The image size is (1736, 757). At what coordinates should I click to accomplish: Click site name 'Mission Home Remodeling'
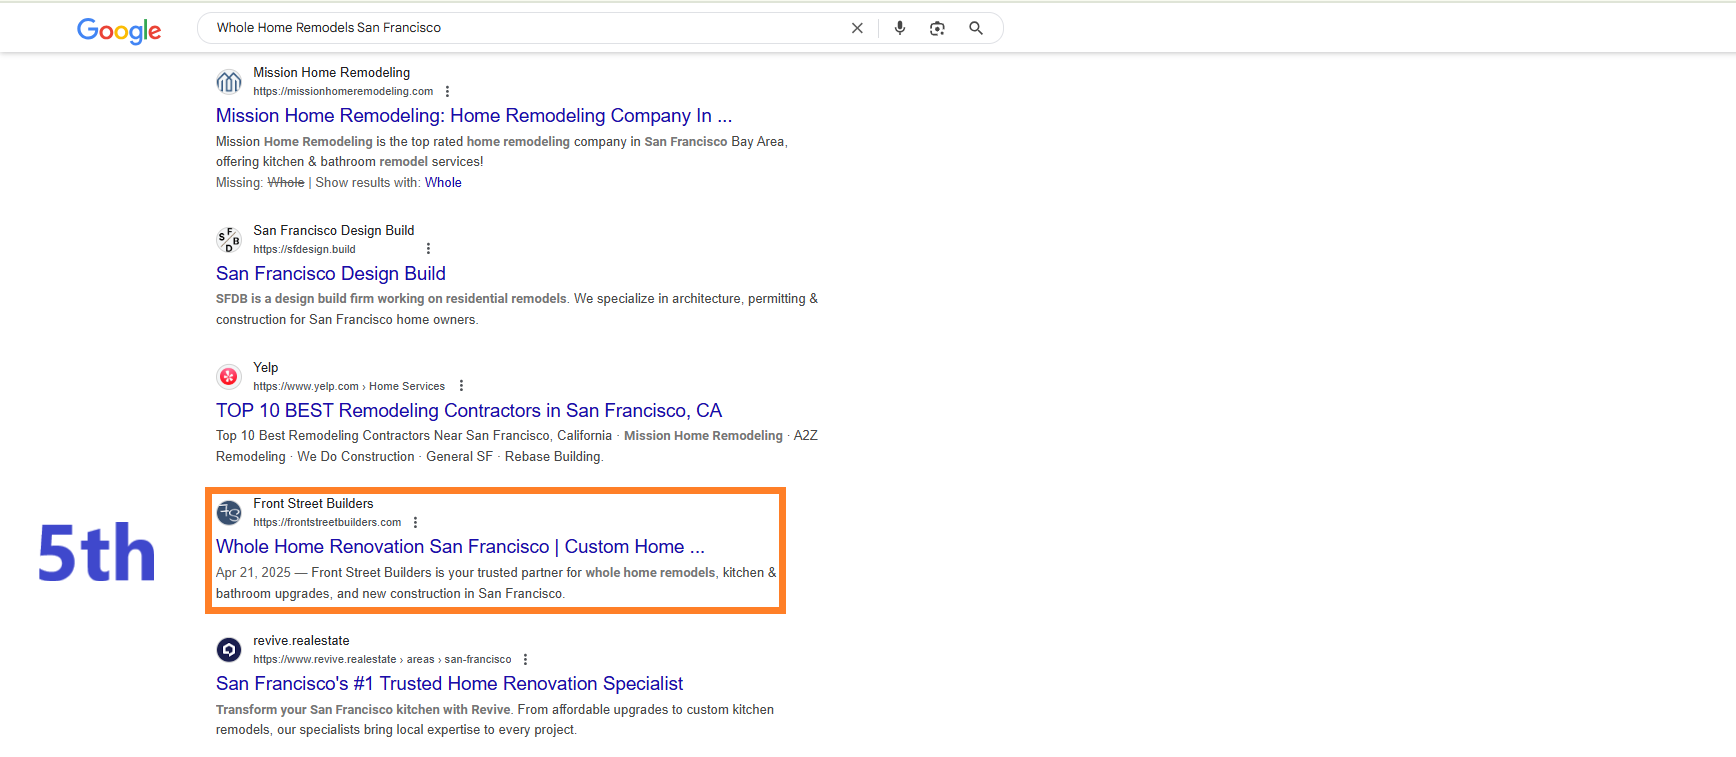point(331,72)
